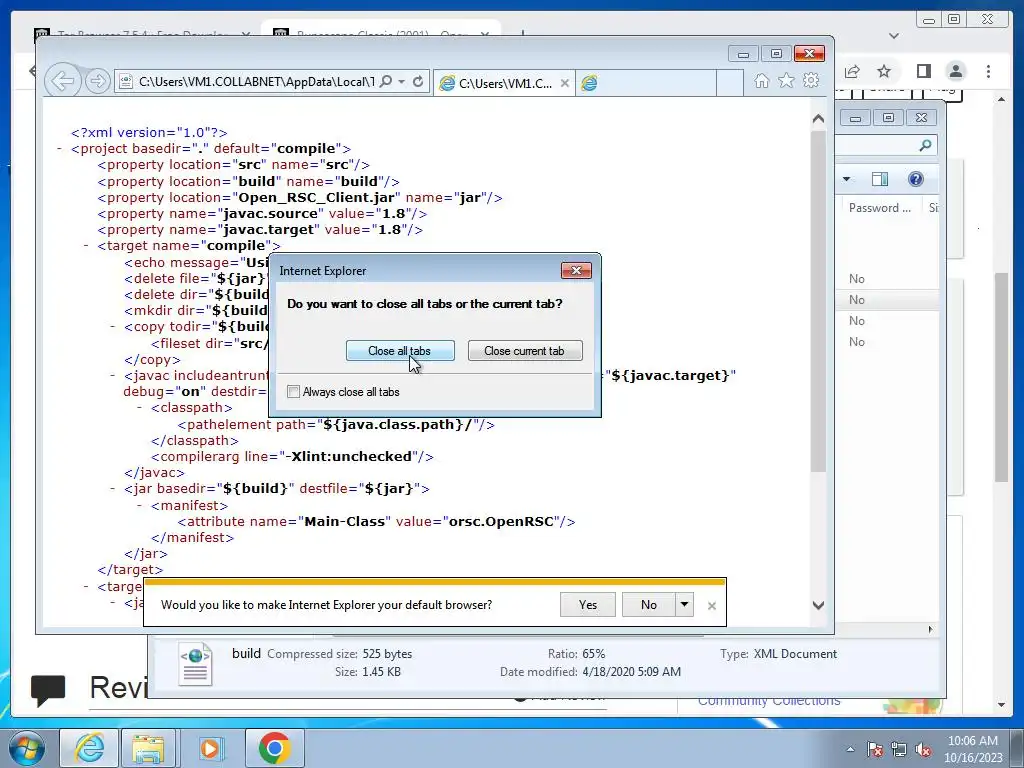Open Internet Explorer's Home icon
Image resolution: width=1024 pixels, height=768 pixels.
(x=761, y=81)
